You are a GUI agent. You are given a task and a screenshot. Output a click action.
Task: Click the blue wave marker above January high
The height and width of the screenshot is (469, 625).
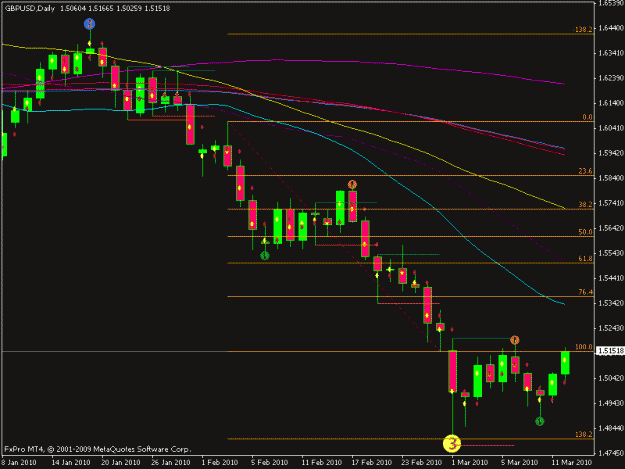89,24
